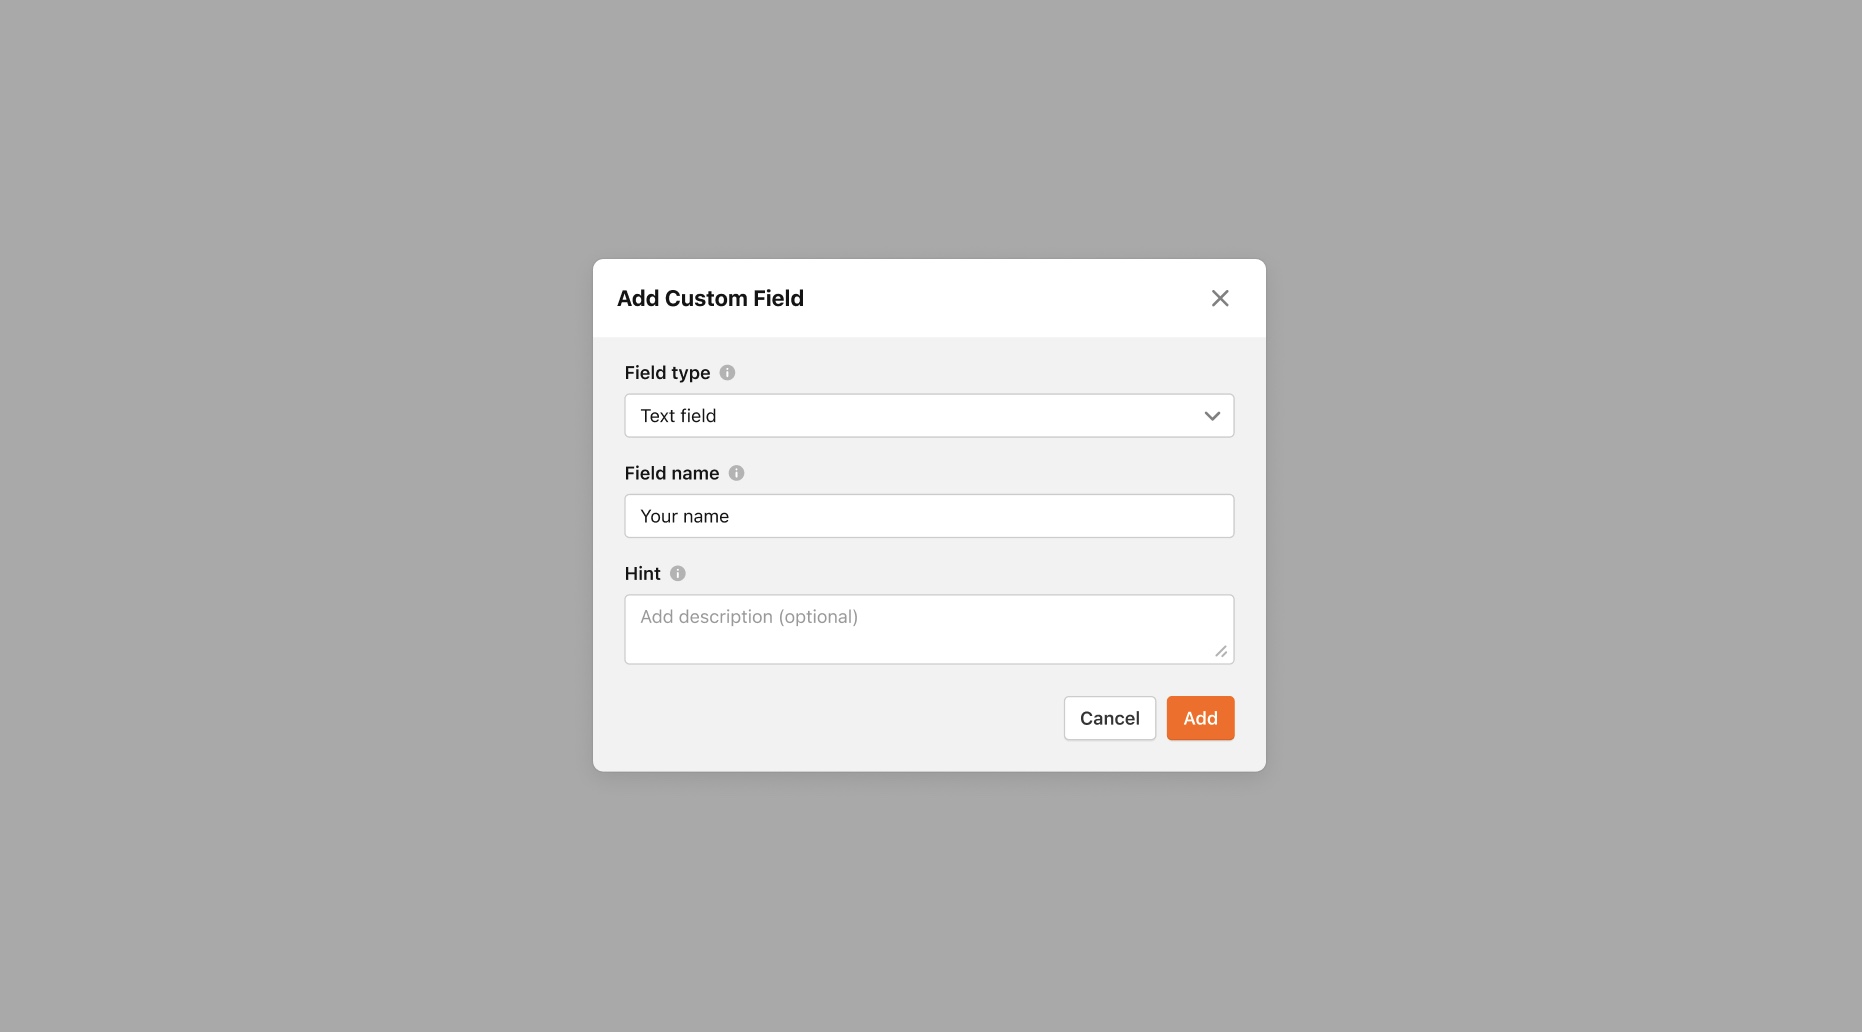Click the info icon beside Field name
This screenshot has width=1862, height=1032.
[x=736, y=473]
